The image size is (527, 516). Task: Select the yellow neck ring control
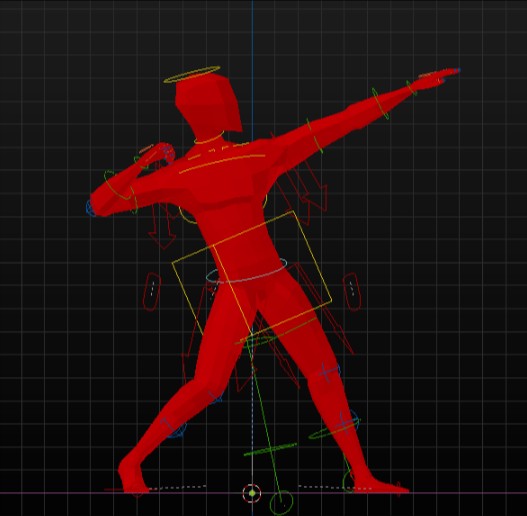[209, 138]
